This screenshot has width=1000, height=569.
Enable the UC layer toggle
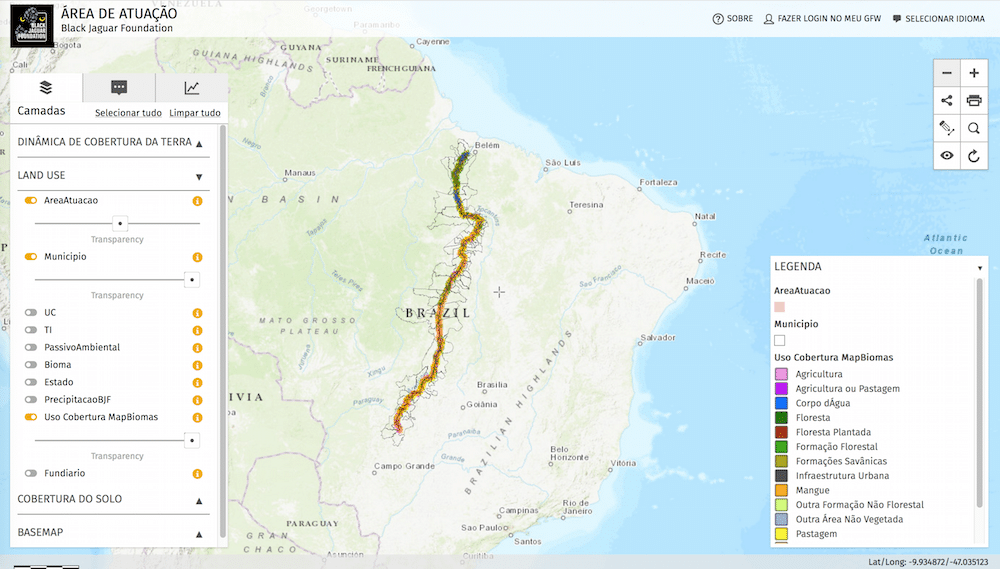point(31,313)
